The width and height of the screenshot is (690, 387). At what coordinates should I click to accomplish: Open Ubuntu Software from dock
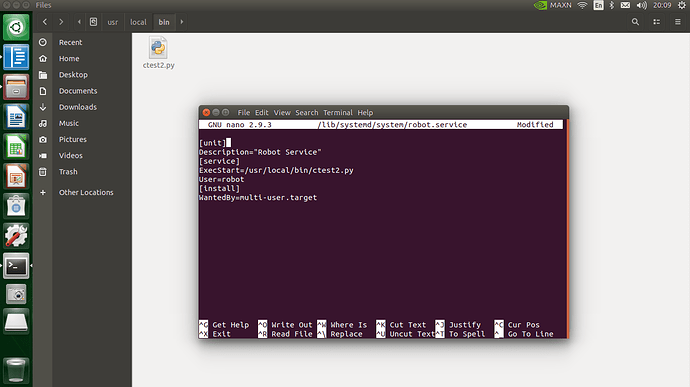tap(16, 206)
